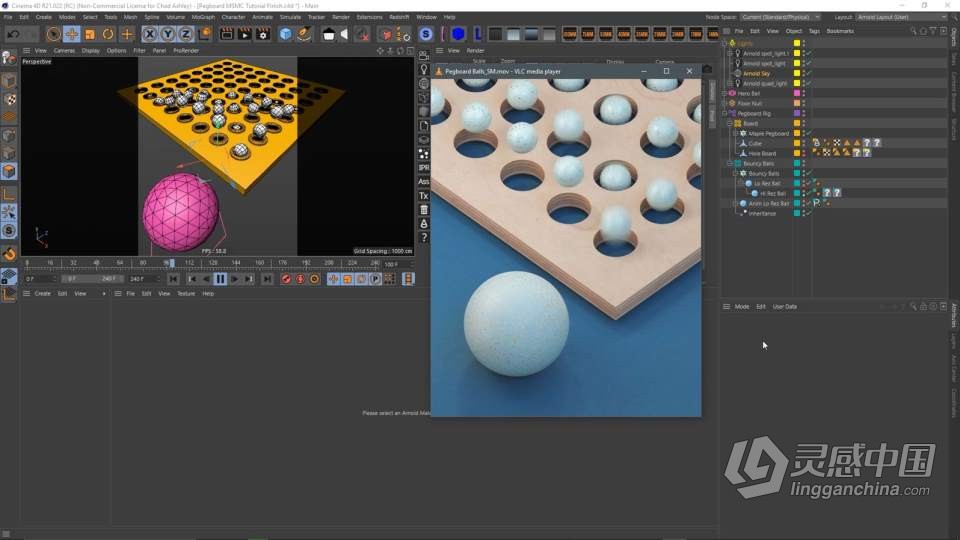The width and height of the screenshot is (960, 540).
Task: Click the end frame 240 F field
Action: 143,279
